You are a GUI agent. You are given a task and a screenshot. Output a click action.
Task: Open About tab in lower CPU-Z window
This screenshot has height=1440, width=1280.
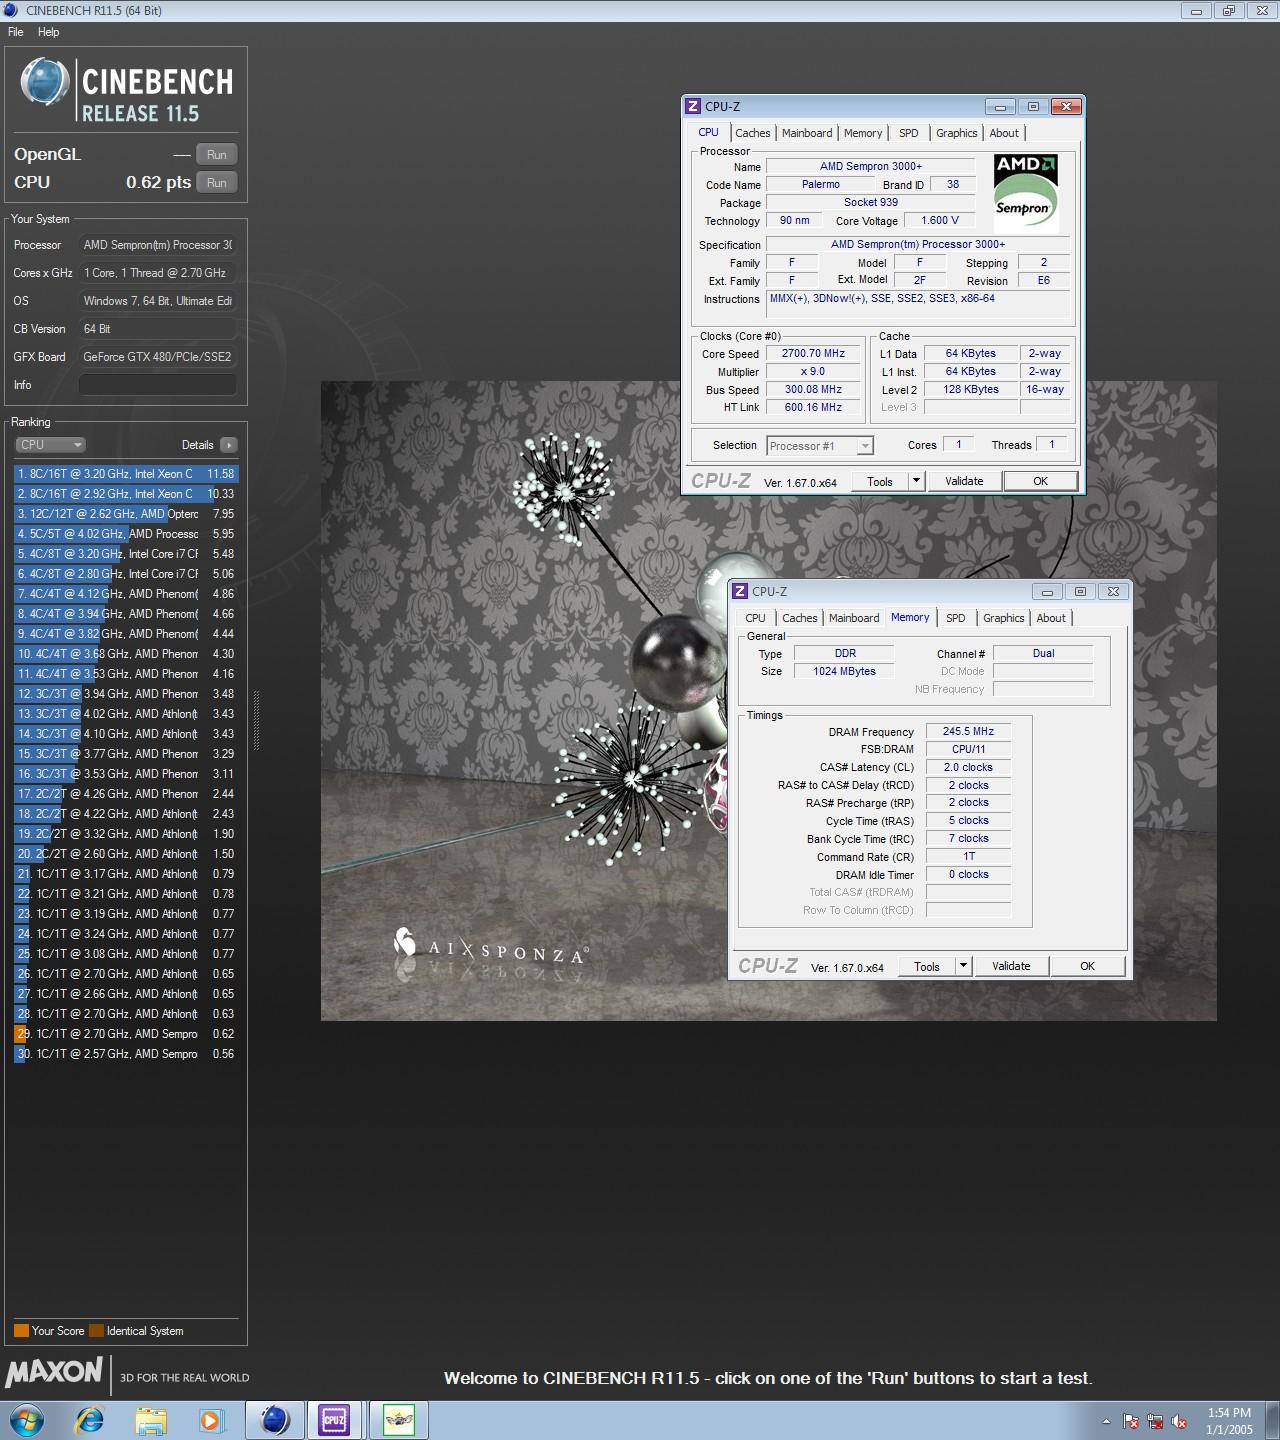point(1051,618)
